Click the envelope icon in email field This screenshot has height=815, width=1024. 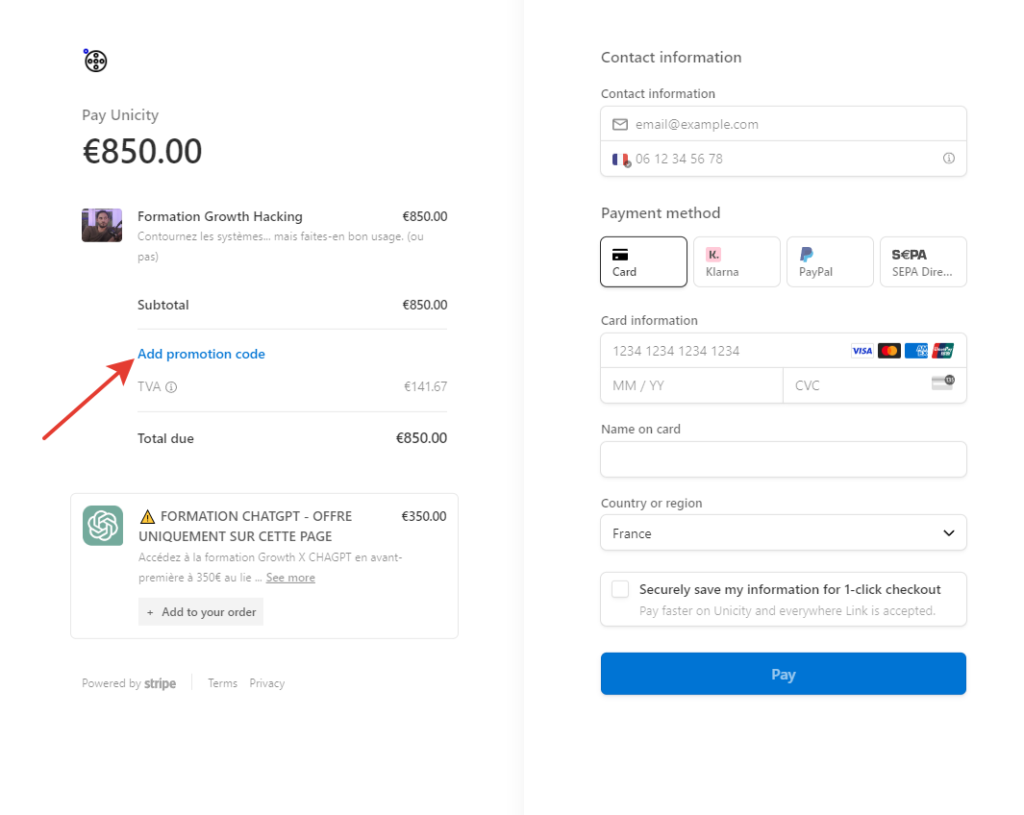[x=620, y=124]
